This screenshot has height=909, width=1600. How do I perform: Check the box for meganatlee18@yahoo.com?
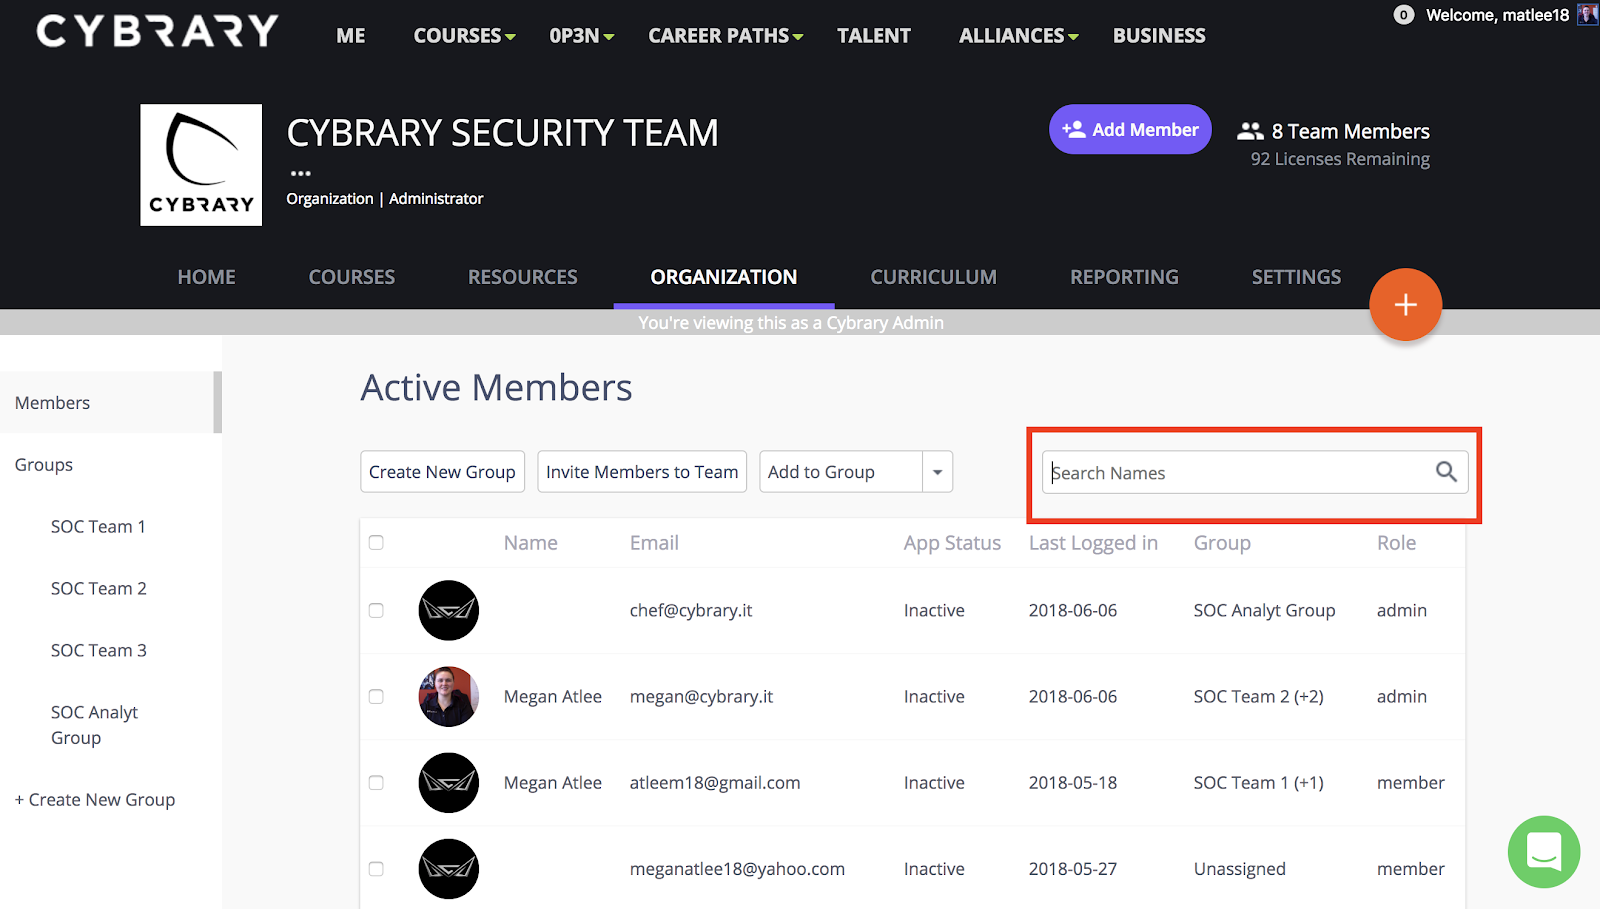click(376, 868)
